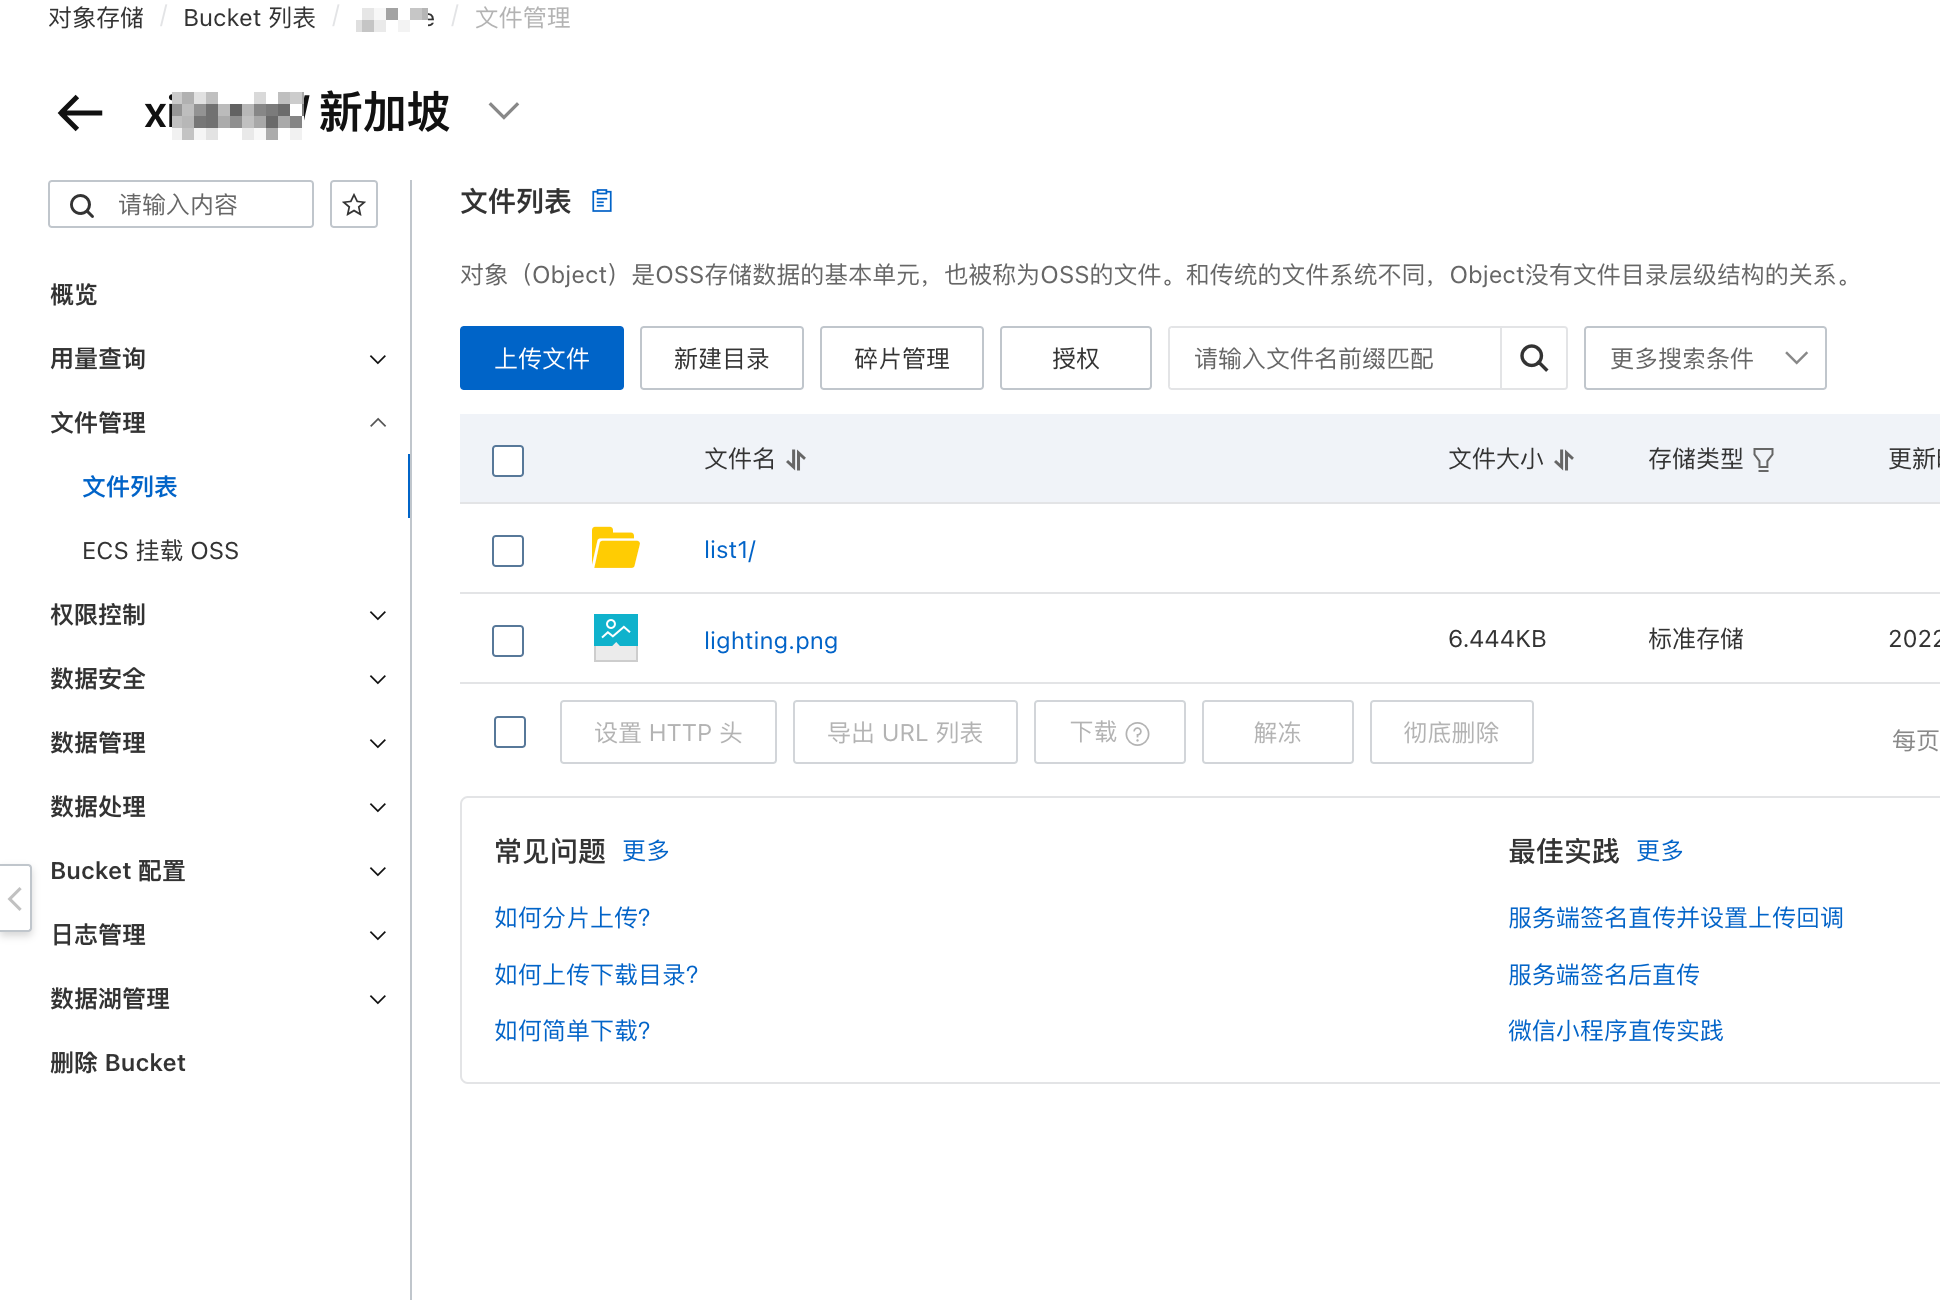Select ECS 挂载 OSS in sidebar
1940x1300 pixels.
point(160,551)
